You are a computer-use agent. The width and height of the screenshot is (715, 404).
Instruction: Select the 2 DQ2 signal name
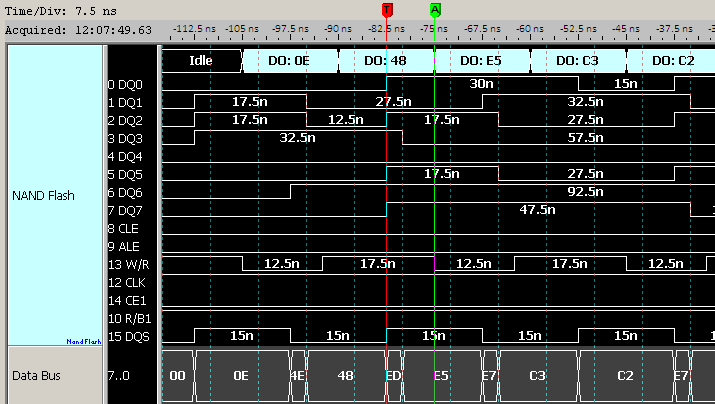click(x=125, y=121)
